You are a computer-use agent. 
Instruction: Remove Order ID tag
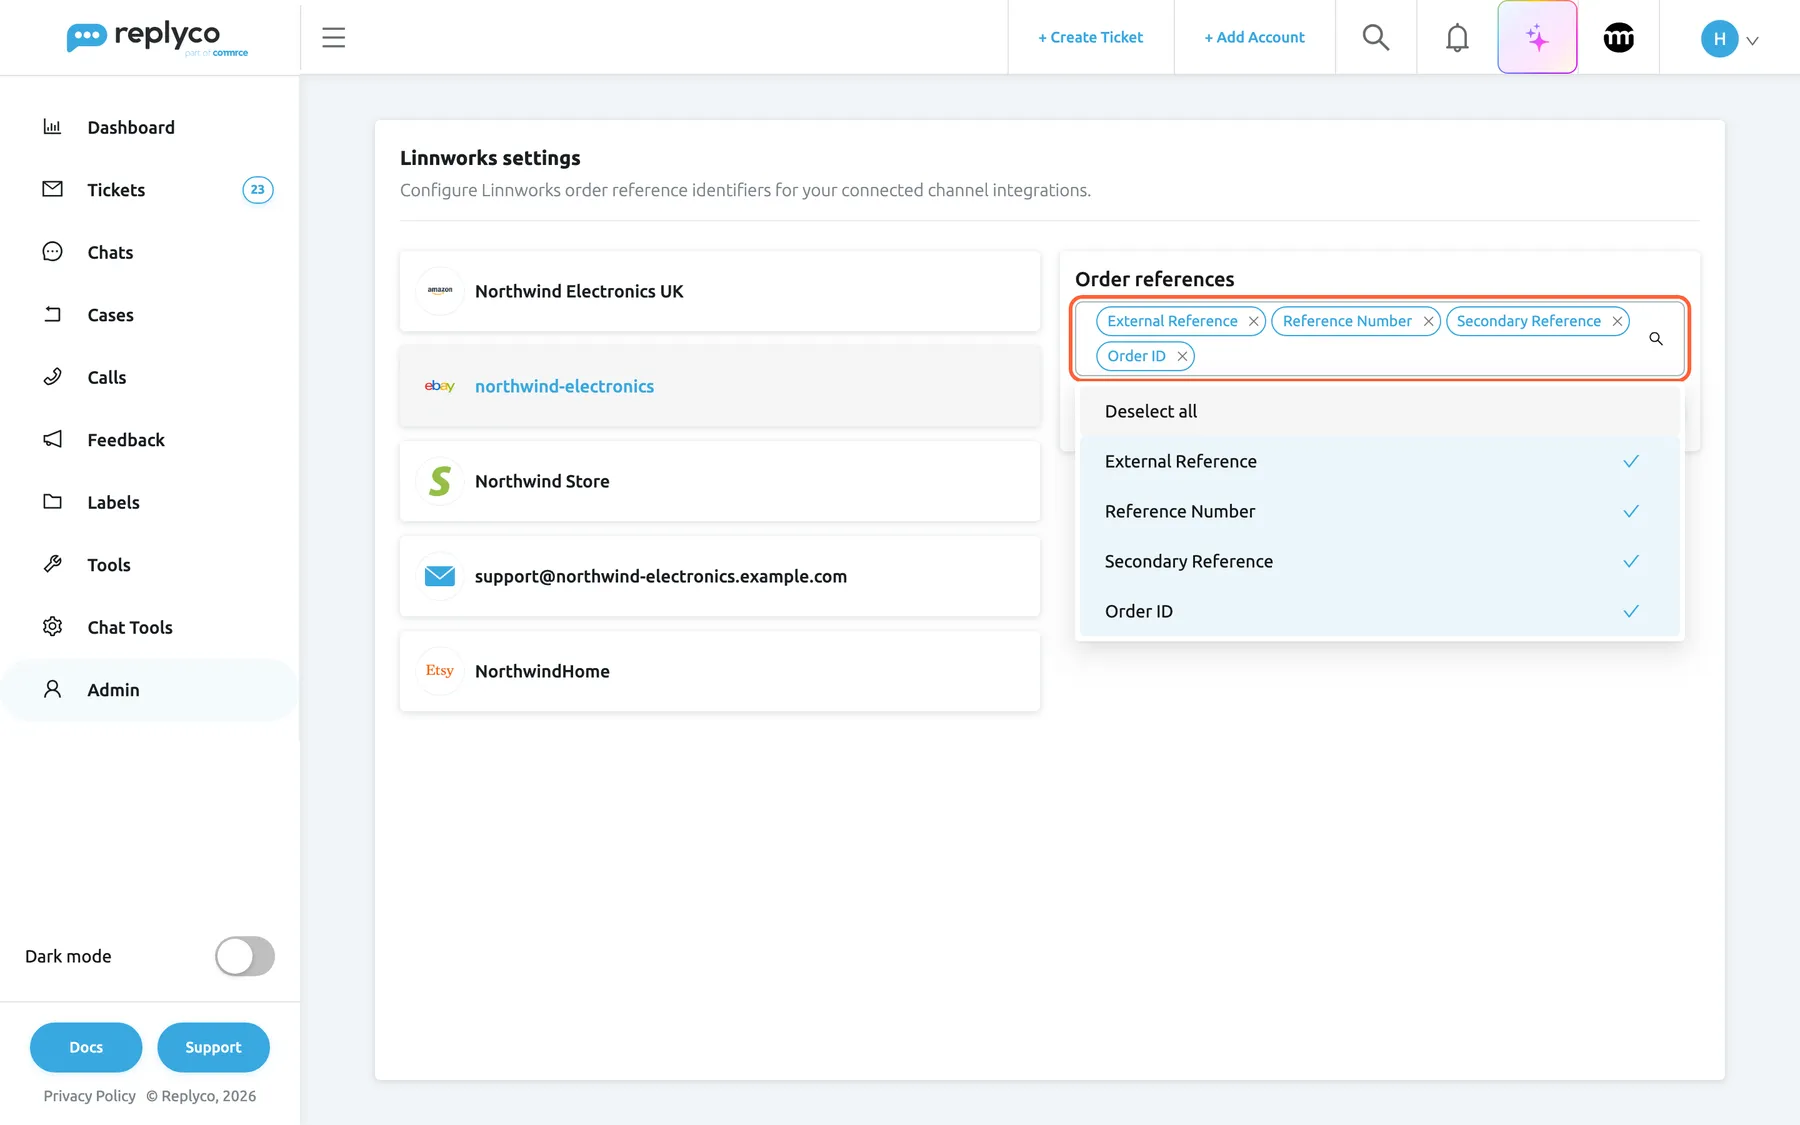(1182, 356)
